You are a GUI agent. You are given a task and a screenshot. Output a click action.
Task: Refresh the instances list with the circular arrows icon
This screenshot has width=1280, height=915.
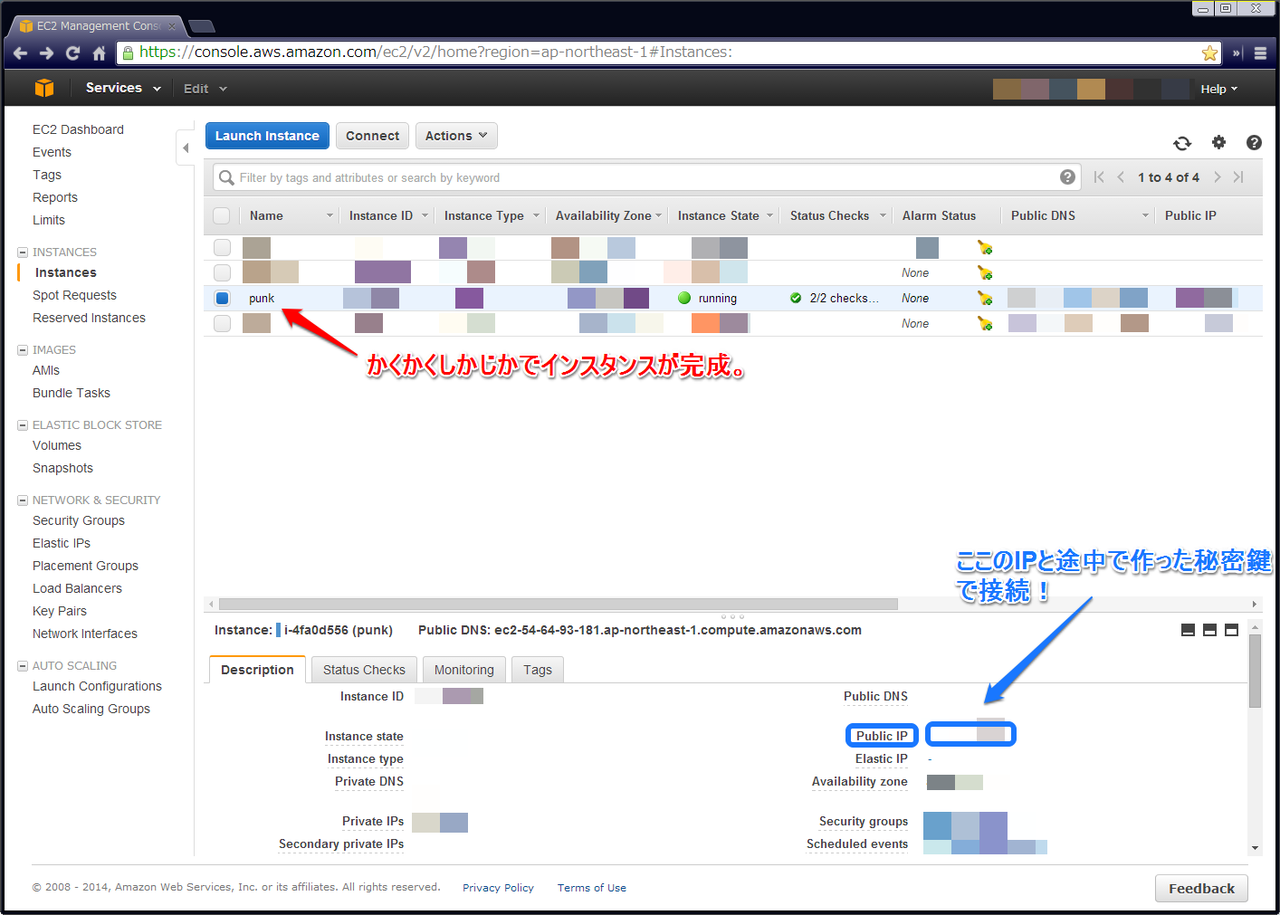coord(1182,143)
